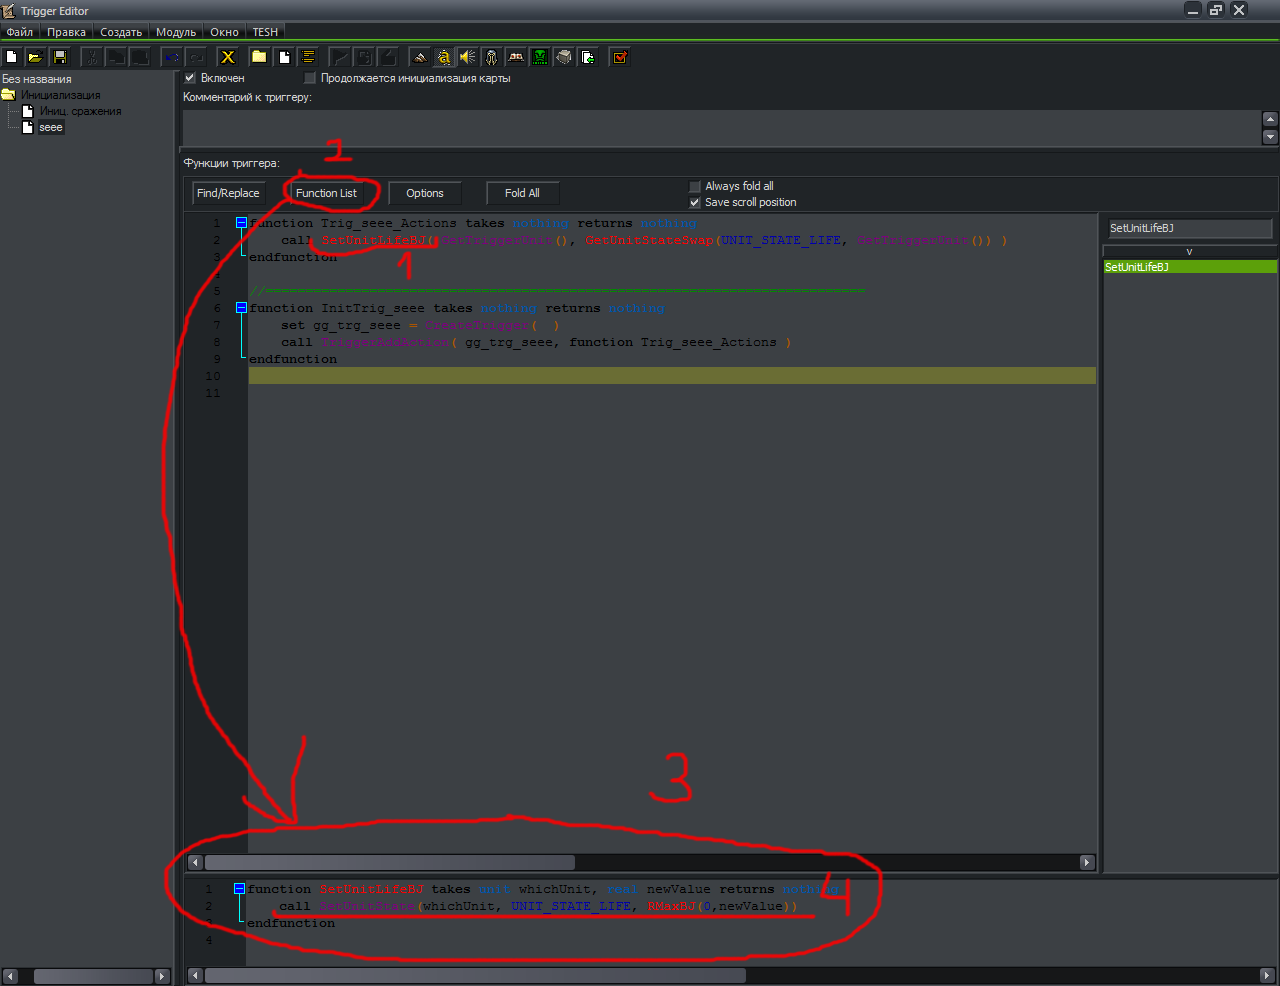Open the Object Manager cube icon
The image size is (1280, 986).
[x=564, y=57]
